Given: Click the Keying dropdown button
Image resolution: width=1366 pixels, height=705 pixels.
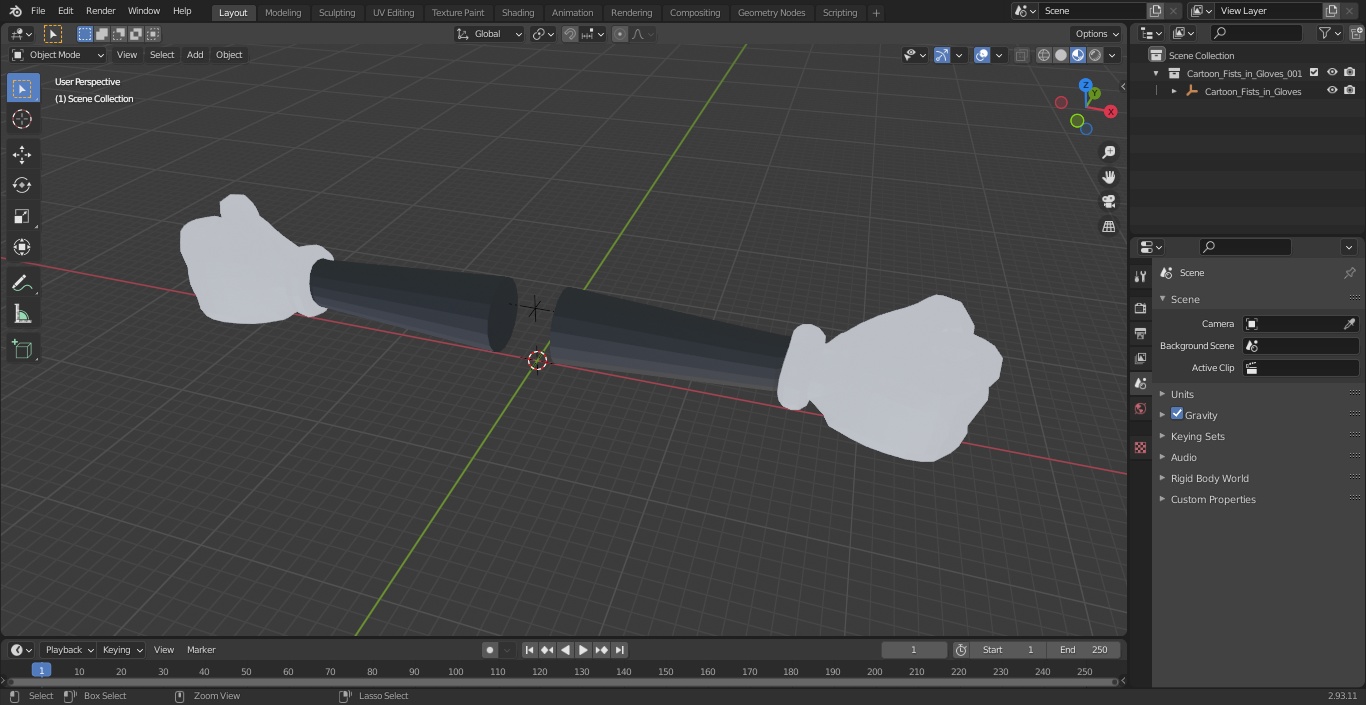Looking at the screenshot, I should point(122,650).
